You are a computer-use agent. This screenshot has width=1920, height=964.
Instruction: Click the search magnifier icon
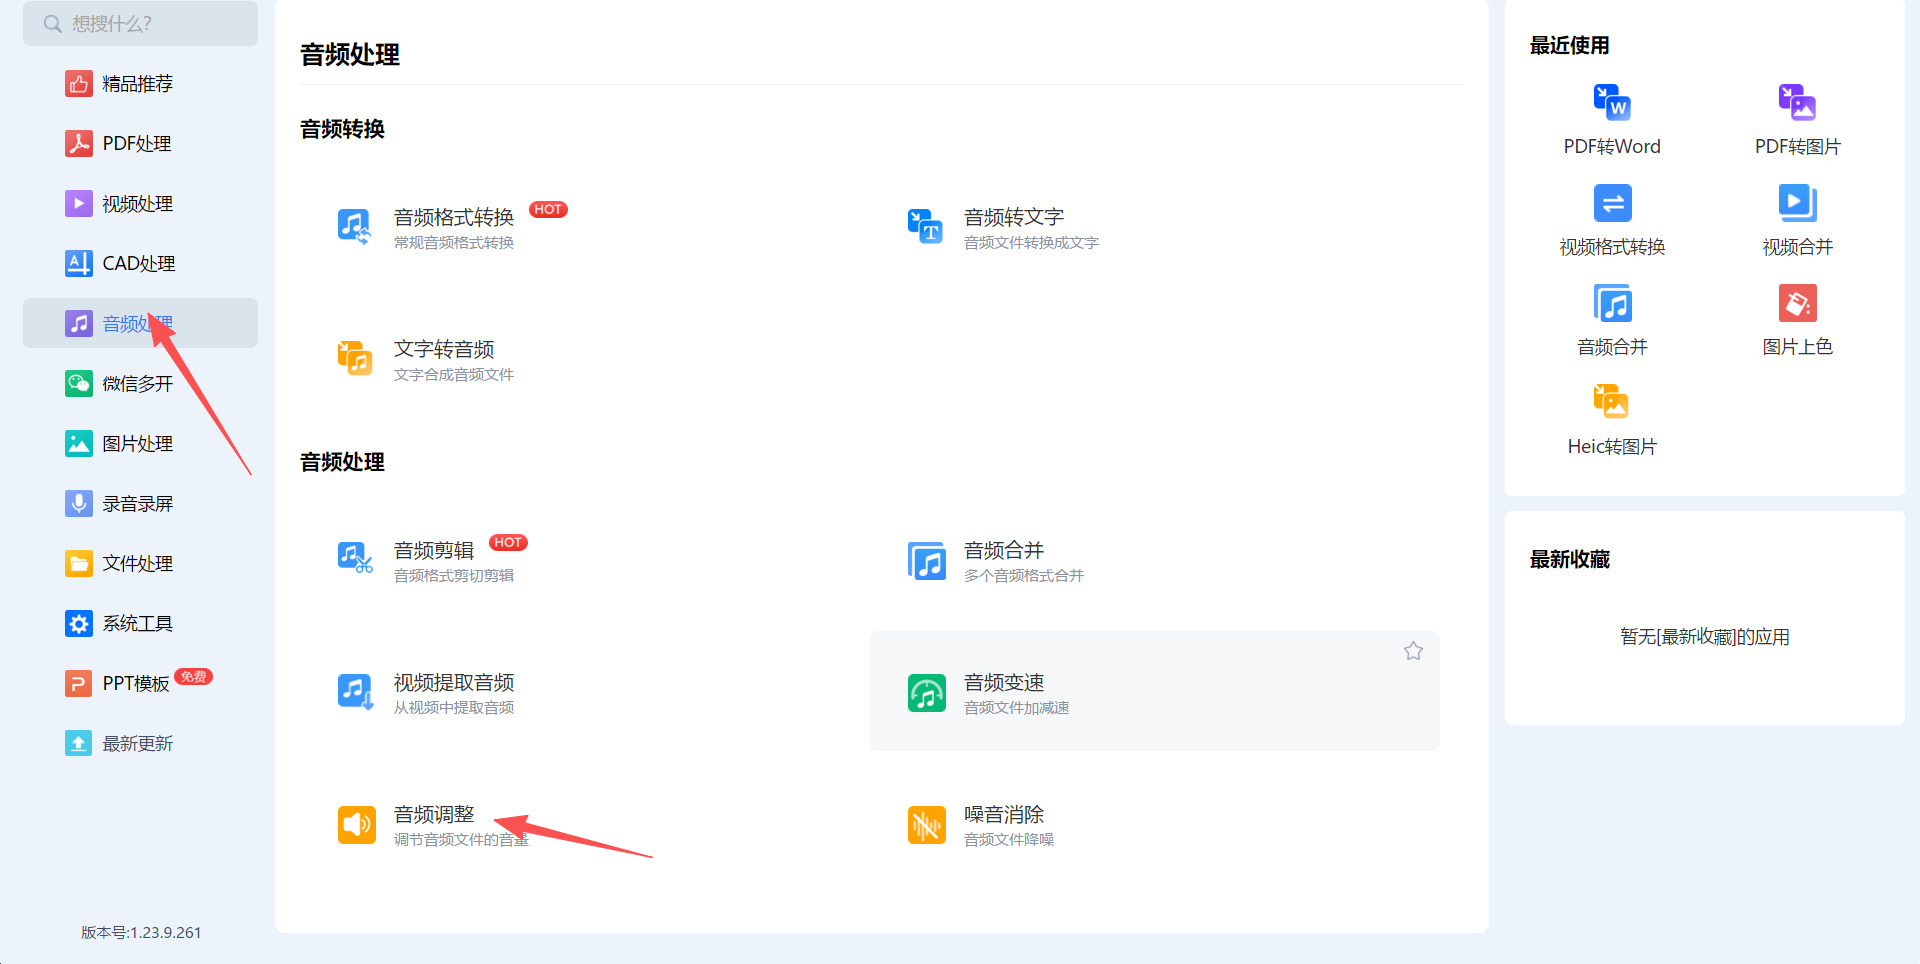click(52, 23)
